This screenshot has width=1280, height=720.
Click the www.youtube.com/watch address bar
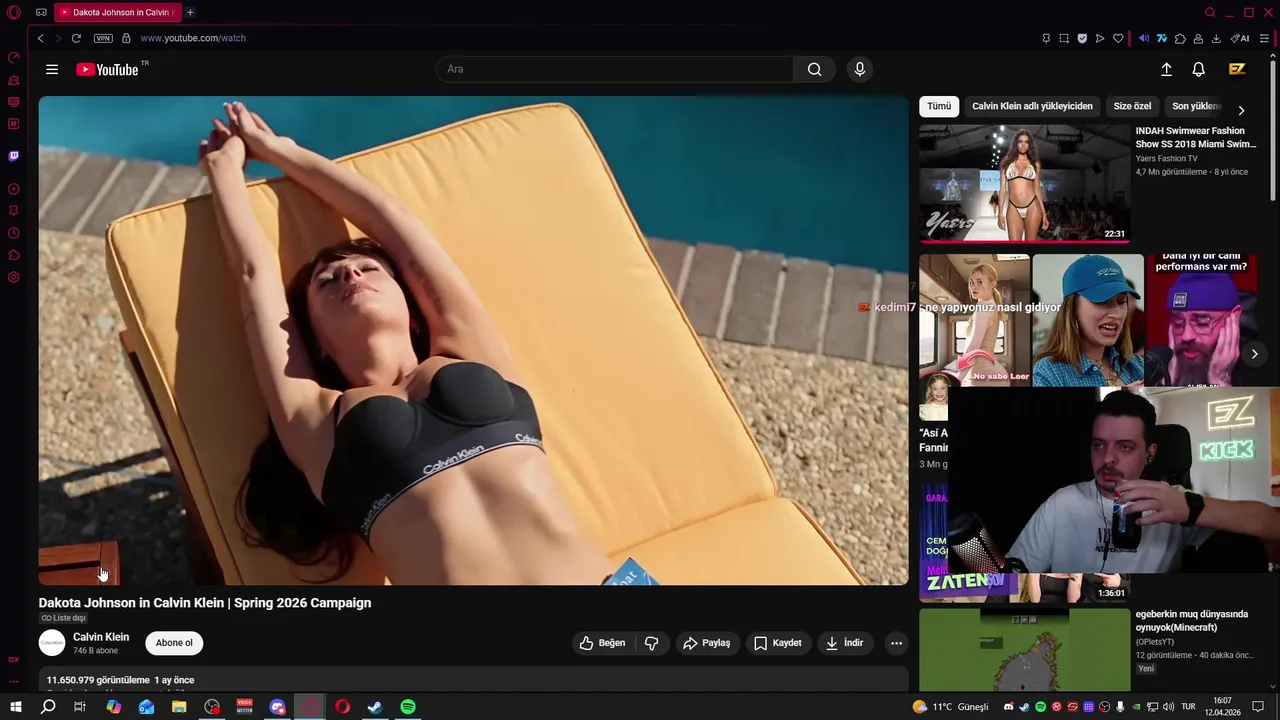point(193,38)
